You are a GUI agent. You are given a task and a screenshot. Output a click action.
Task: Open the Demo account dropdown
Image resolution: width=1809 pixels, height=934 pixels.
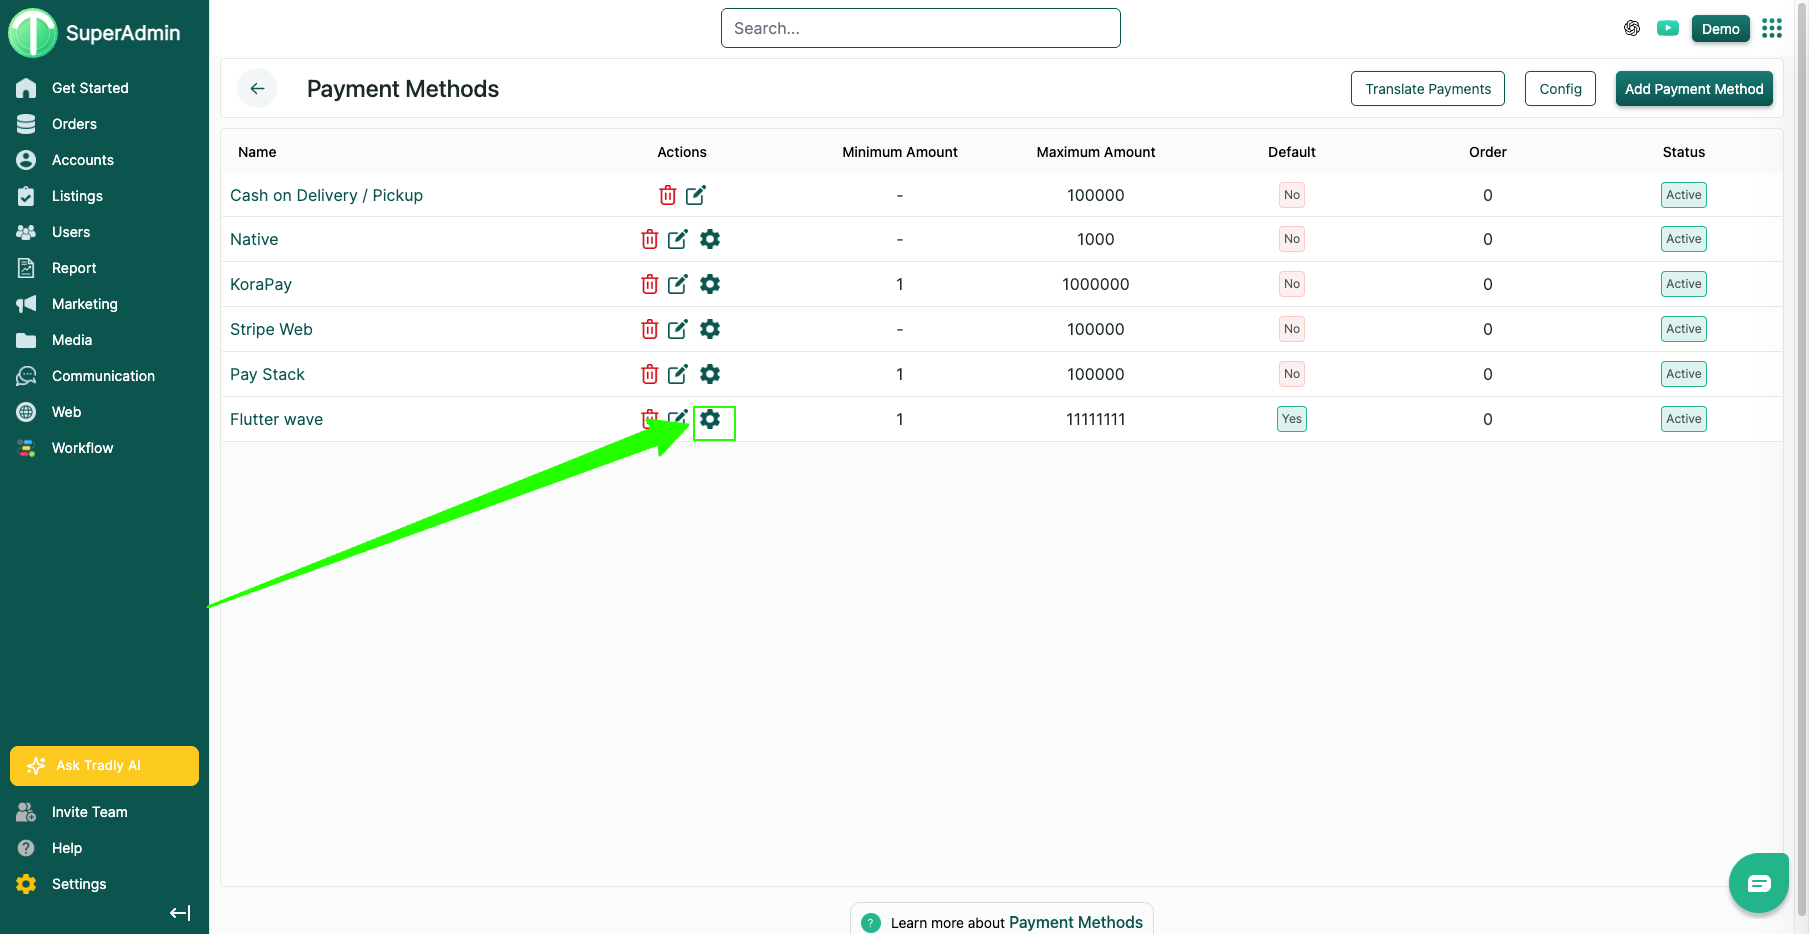(1720, 29)
